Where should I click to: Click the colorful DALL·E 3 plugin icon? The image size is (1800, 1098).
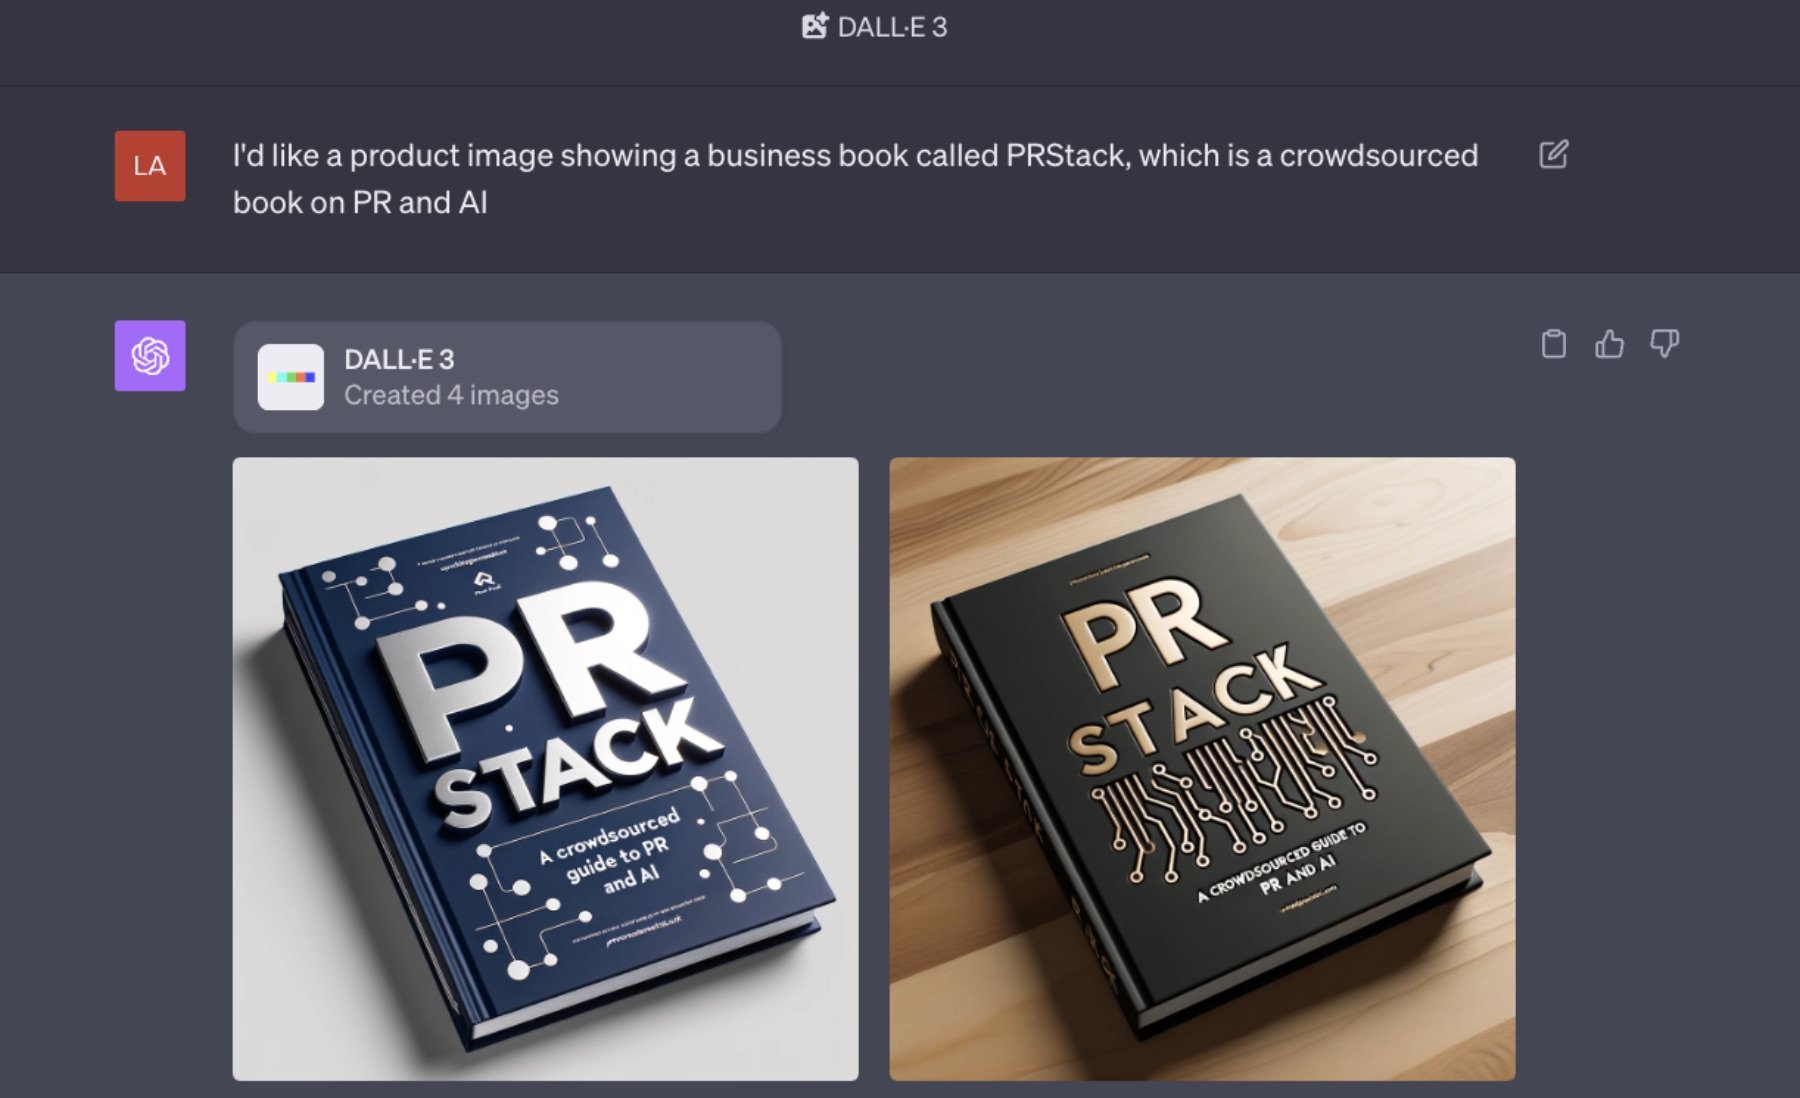pos(291,377)
